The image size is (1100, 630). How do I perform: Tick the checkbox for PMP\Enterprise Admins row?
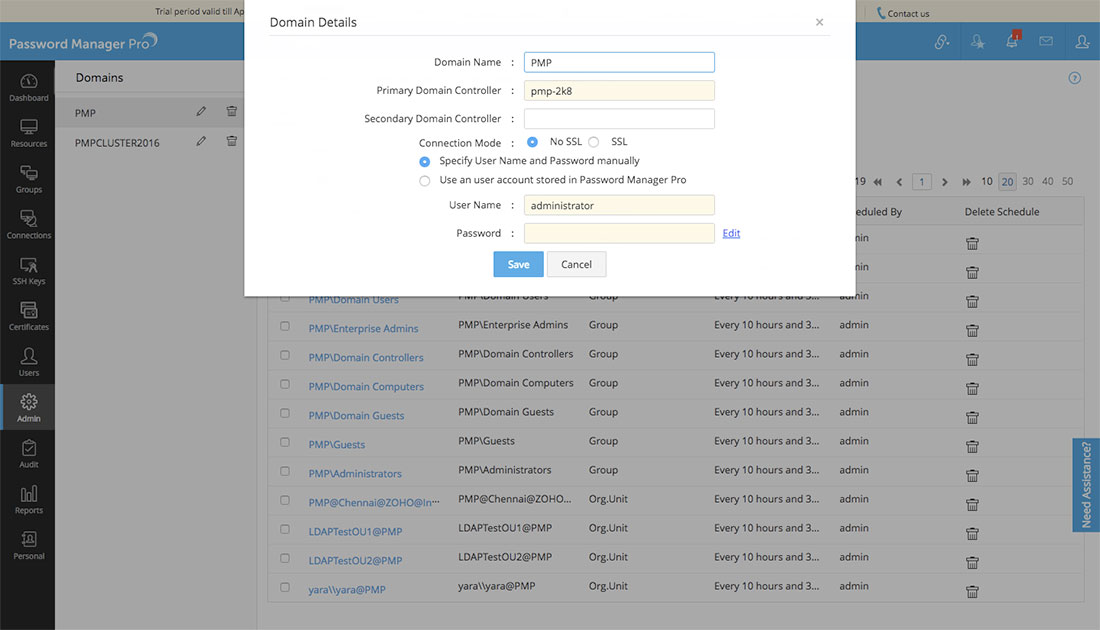(285, 326)
